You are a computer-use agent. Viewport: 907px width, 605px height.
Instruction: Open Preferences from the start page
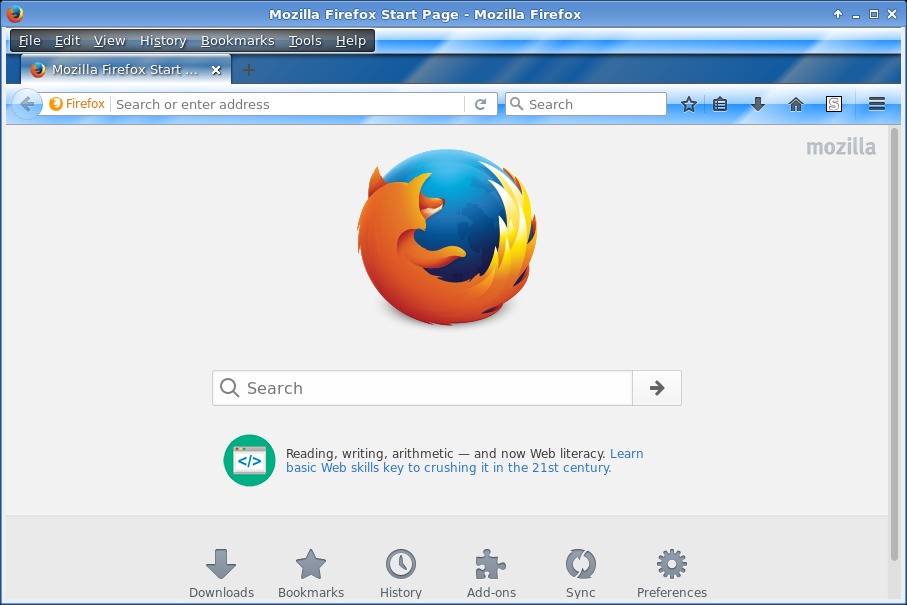pyautogui.click(x=672, y=574)
